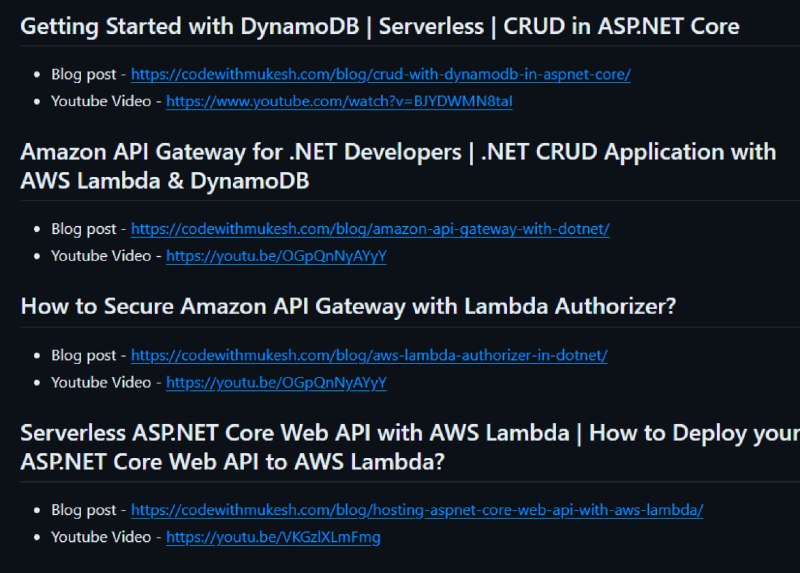Click the Getting Started with DynamoDB heading
800x573 pixels.
click(380, 27)
